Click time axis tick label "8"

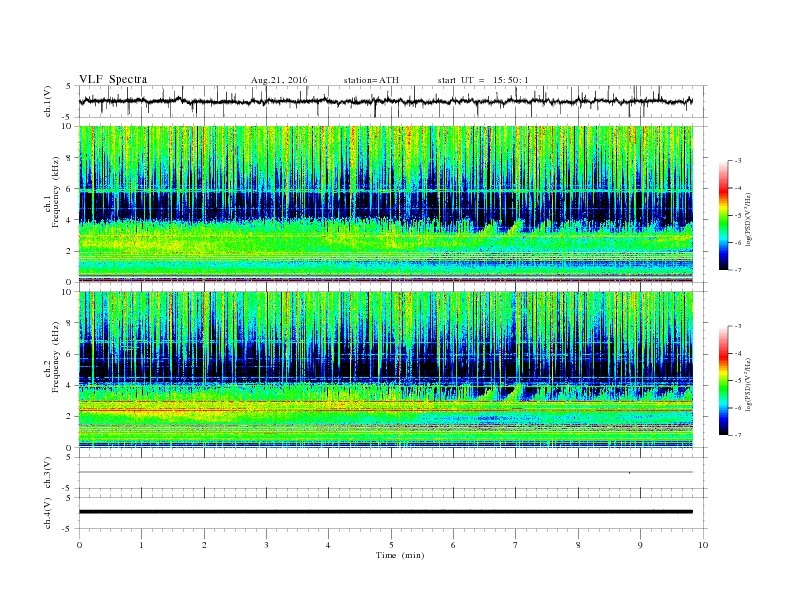pyautogui.click(x=578, y=545)
